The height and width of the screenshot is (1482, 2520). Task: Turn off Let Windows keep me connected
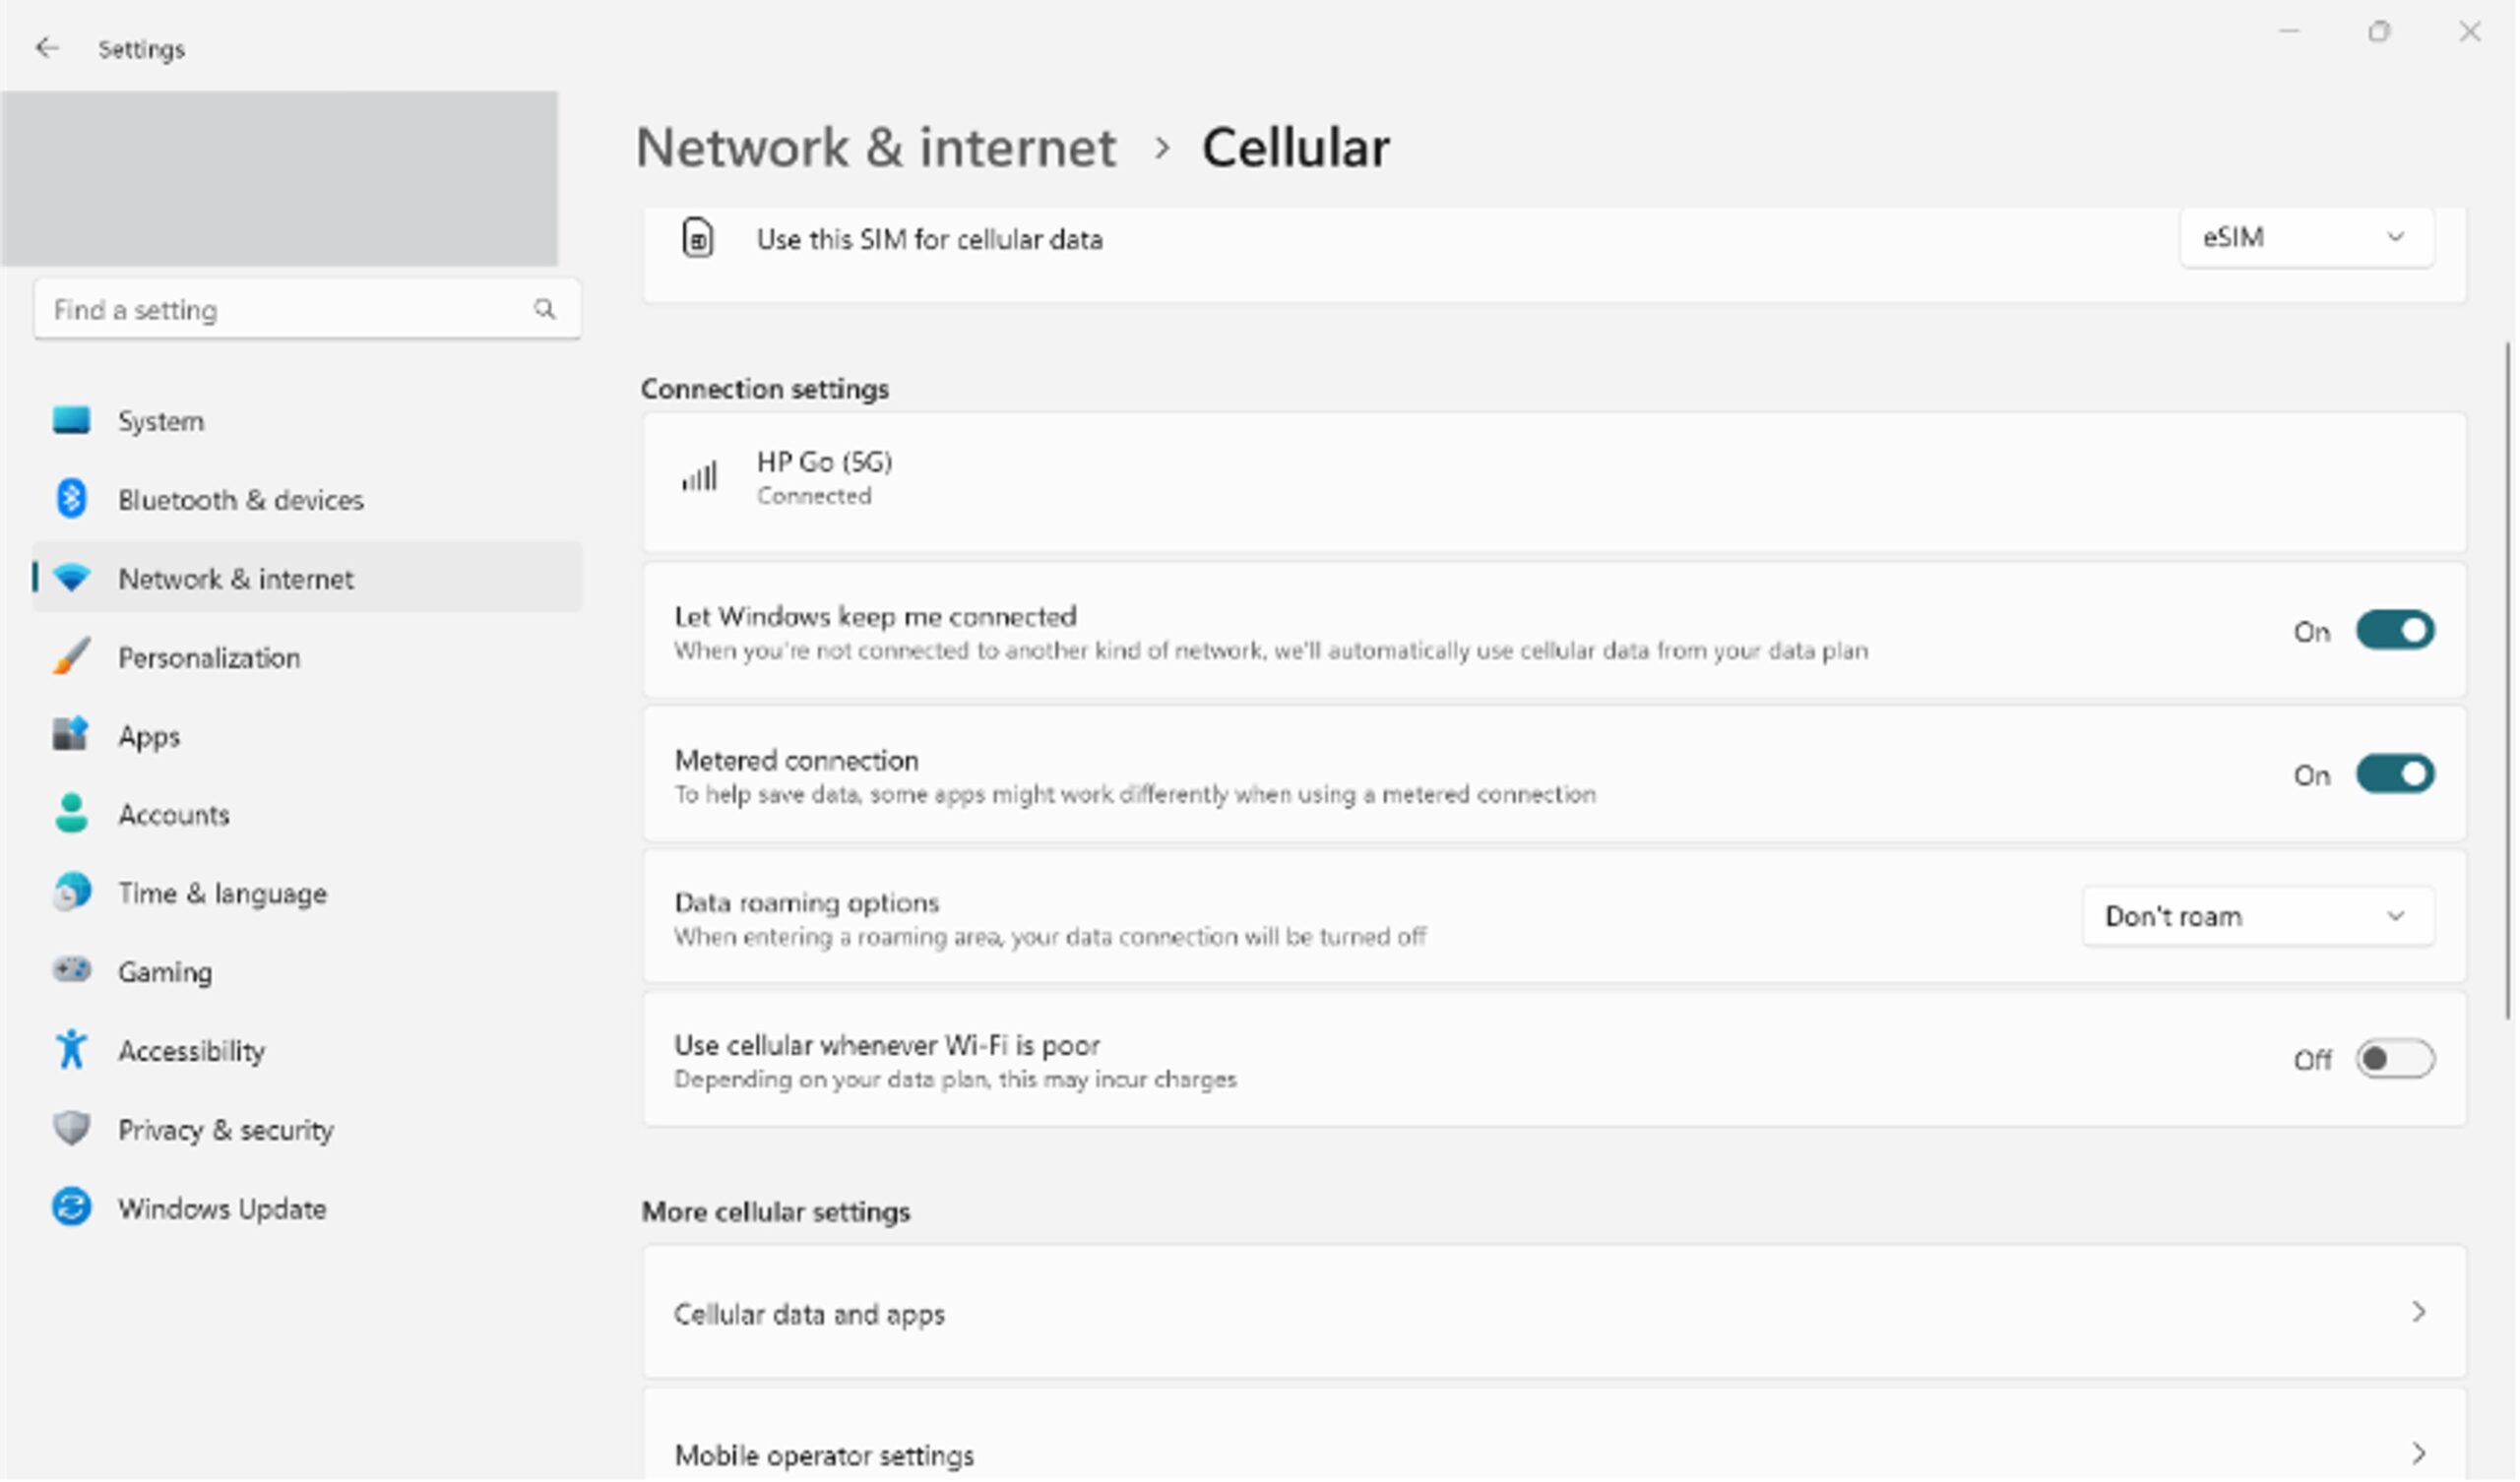(x=2394, y=631)
